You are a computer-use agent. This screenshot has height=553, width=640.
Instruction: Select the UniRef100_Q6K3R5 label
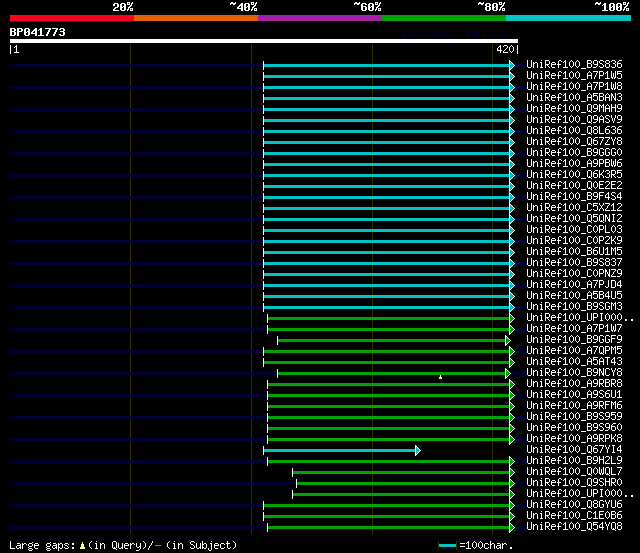tap(574, 175)
